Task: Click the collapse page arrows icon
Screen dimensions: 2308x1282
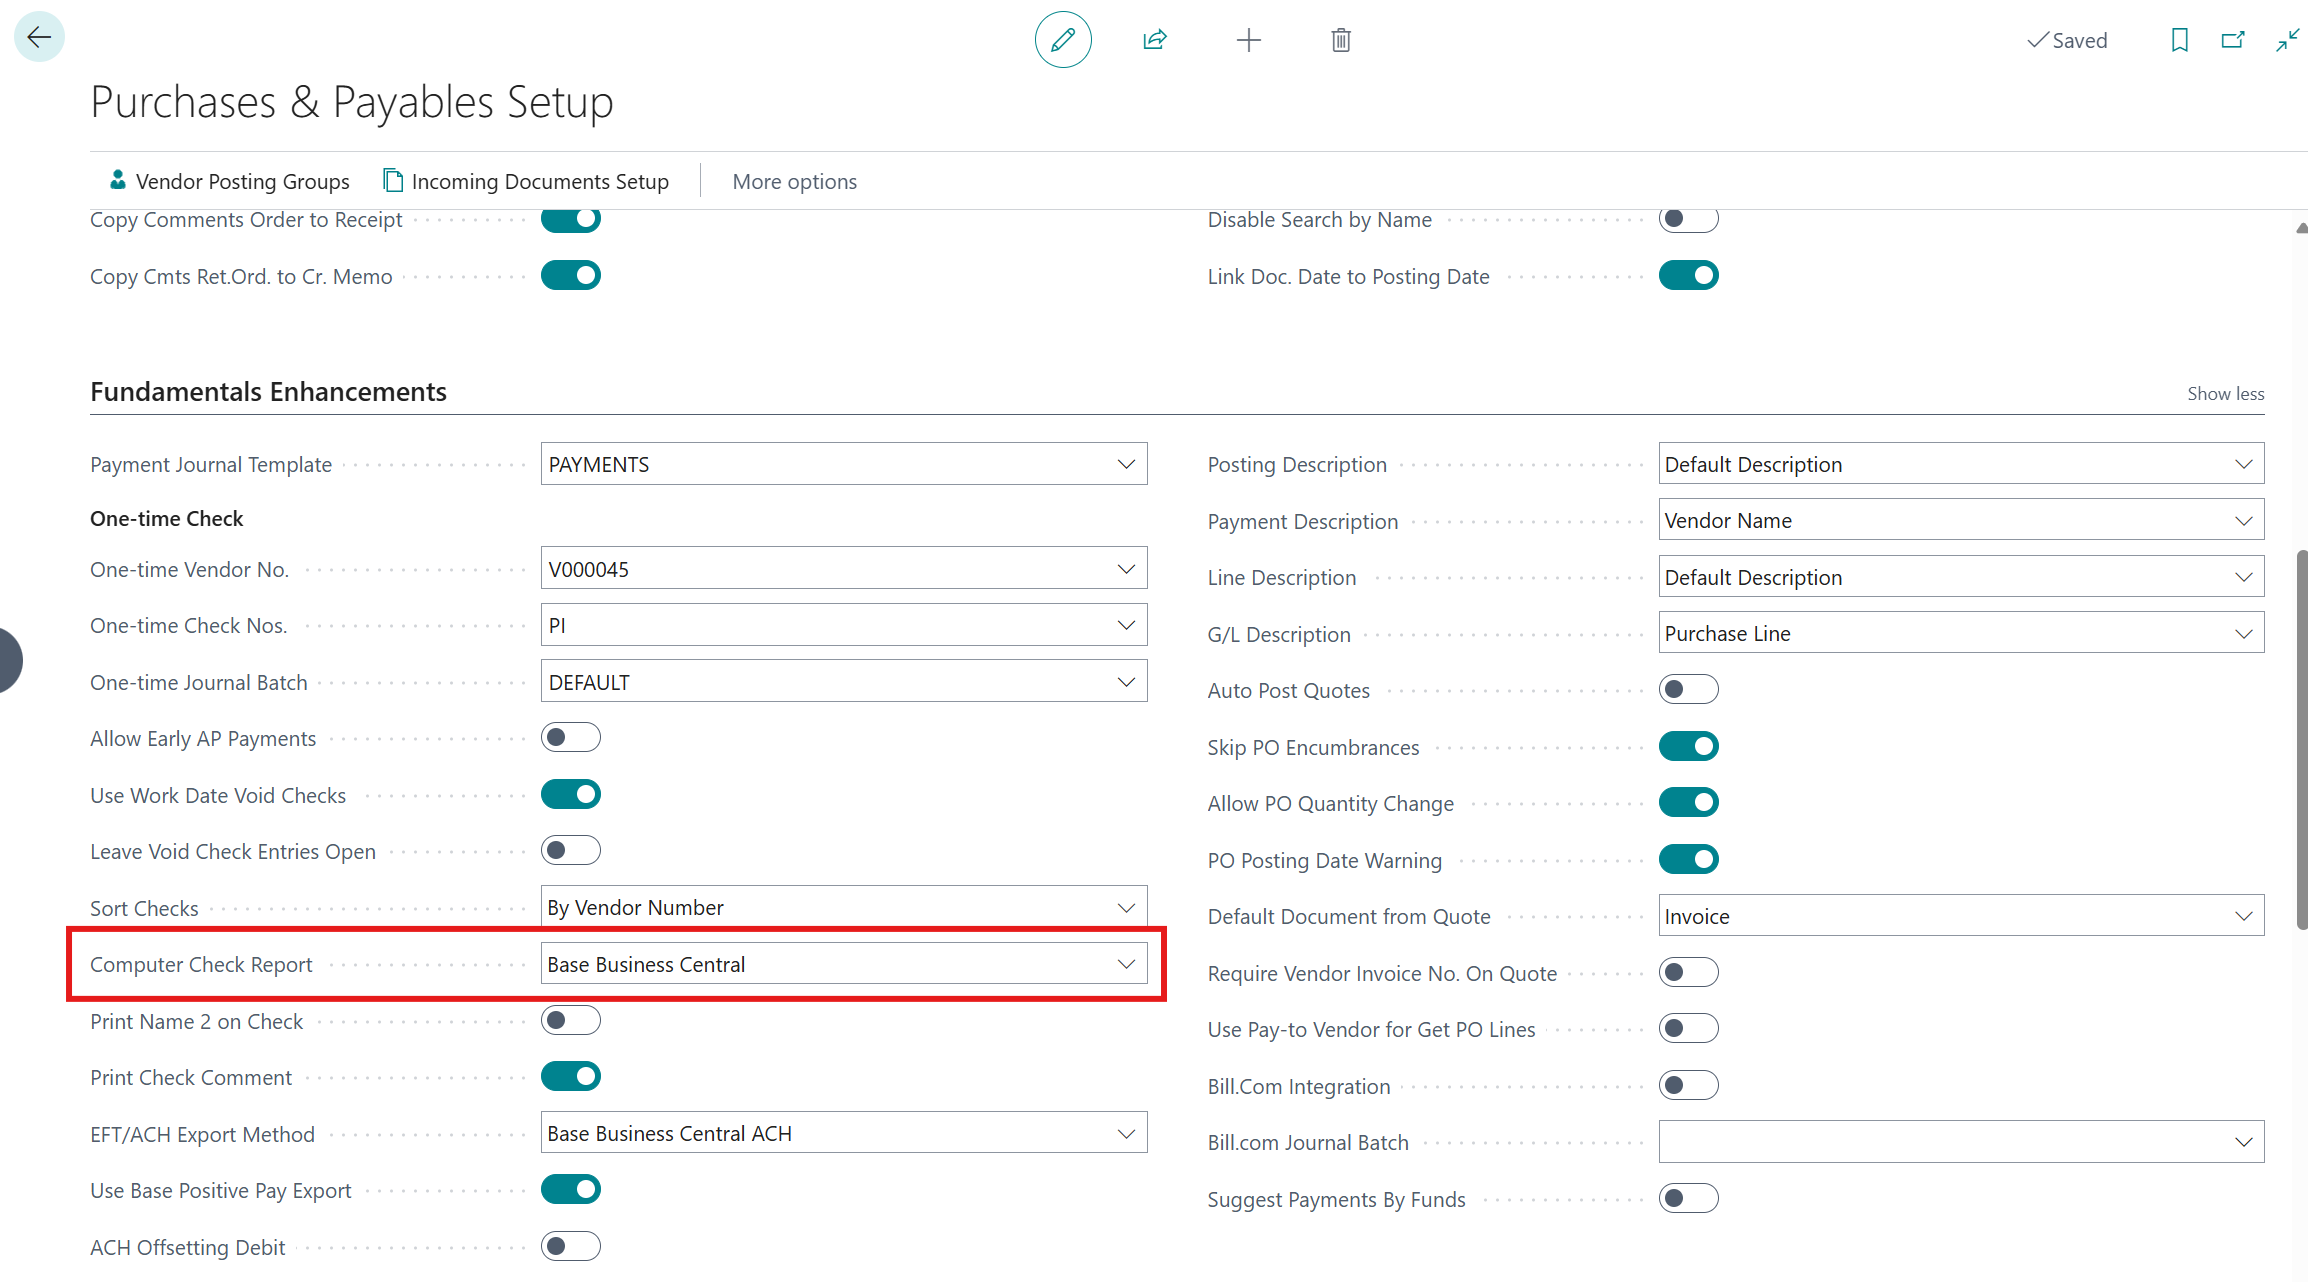Action: click(x=2287, y=40)
